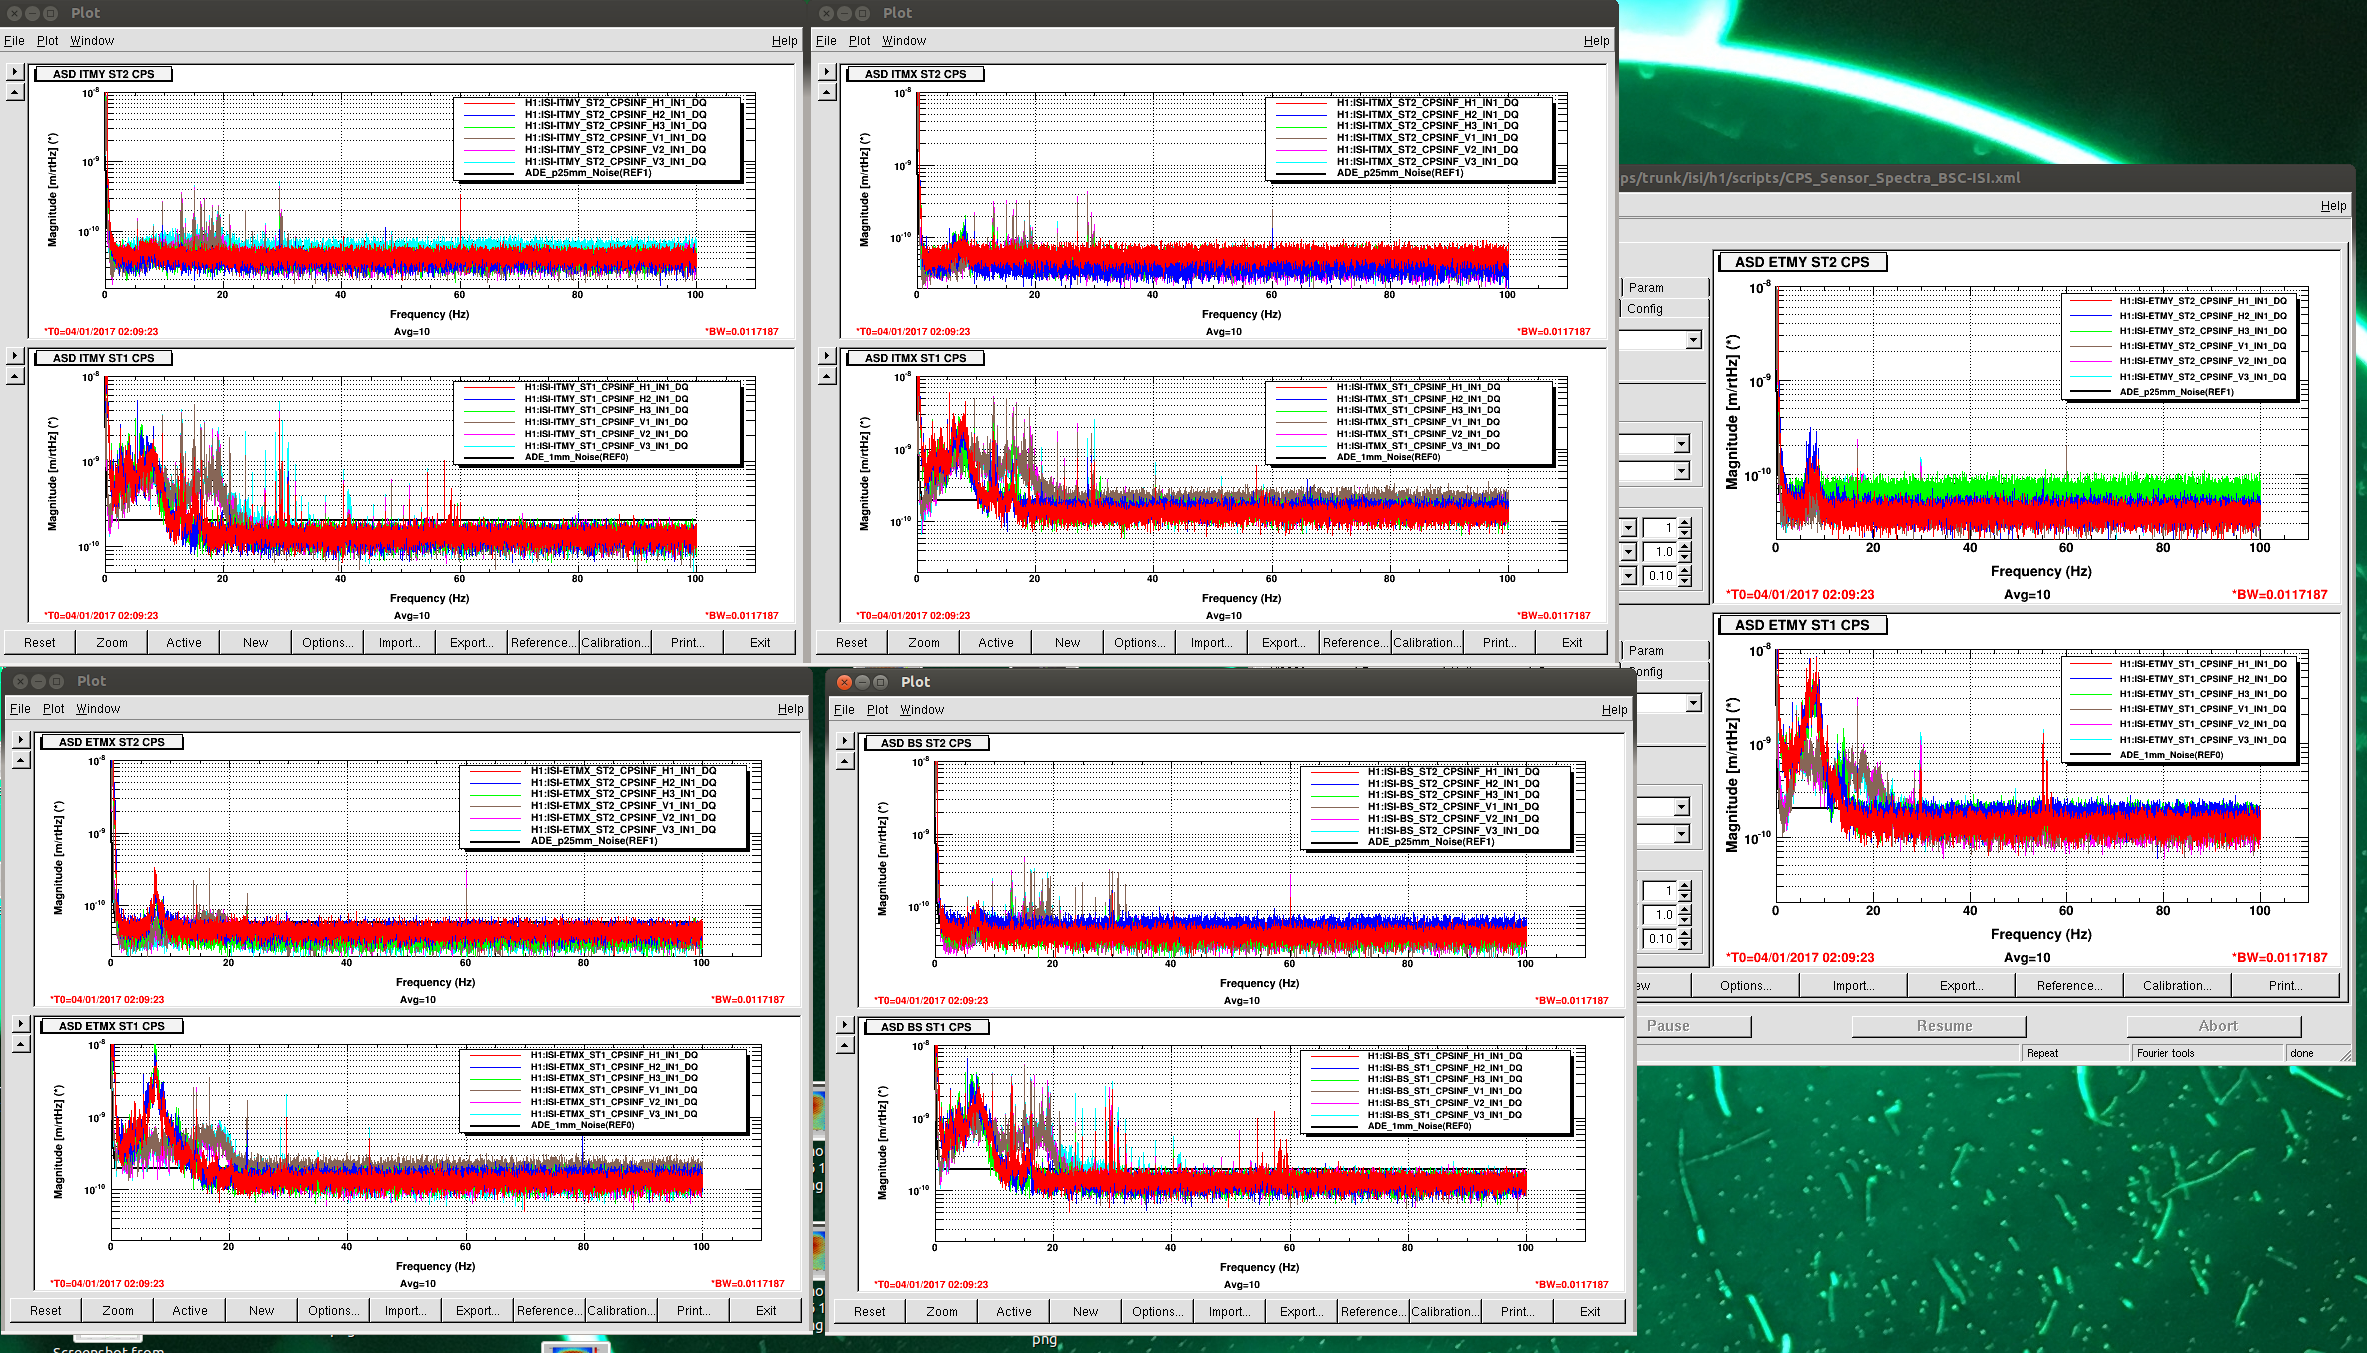Image resolution: width=2367 pixels, height=1353 pixels.
Task: Click Options... button in ITMY plot window
Action: point(328,643)
